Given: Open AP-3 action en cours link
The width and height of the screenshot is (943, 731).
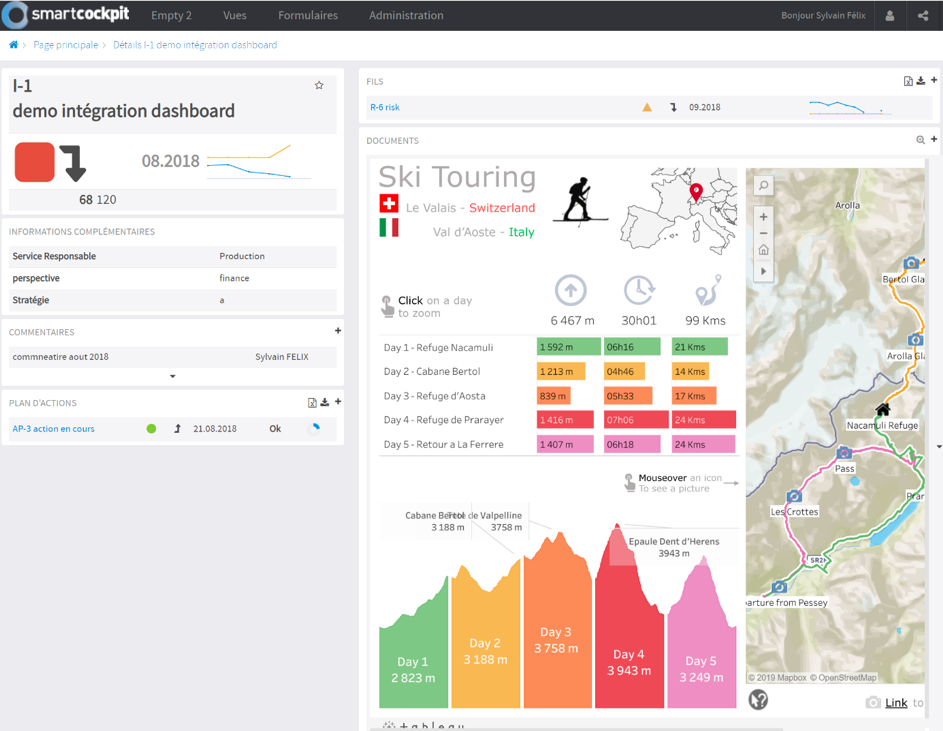Looking at the screenshot, I should [x=53, y=429].
